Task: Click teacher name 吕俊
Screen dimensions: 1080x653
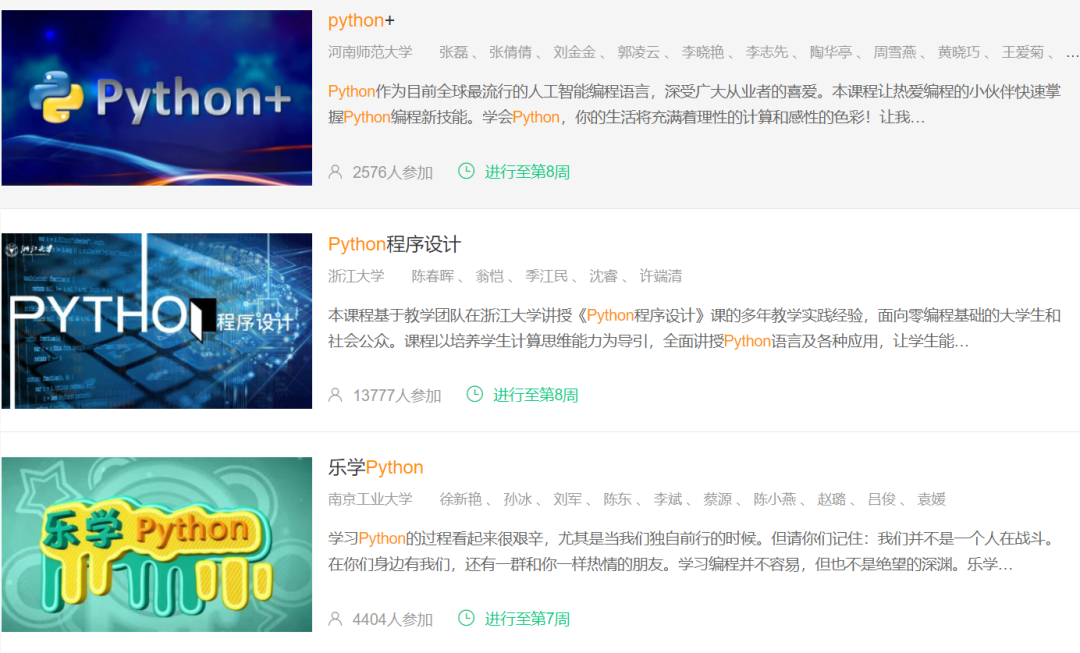Action: [x=882, y=499]
